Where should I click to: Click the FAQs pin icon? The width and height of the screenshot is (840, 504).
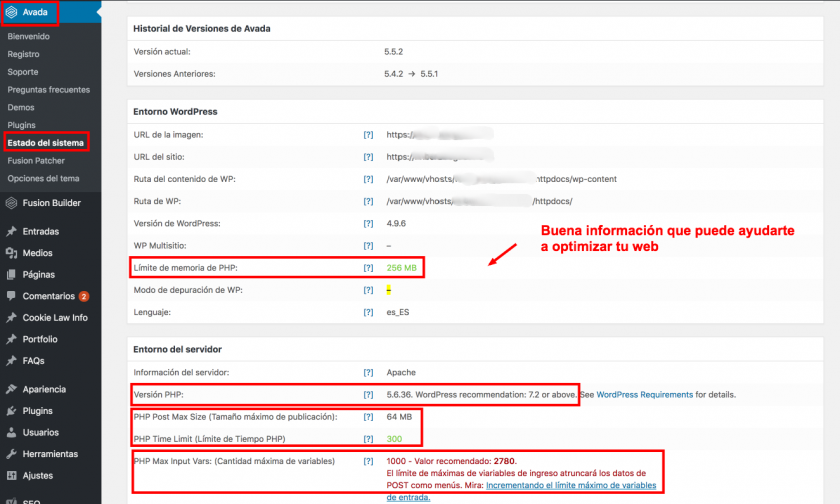tap(11, 360)
